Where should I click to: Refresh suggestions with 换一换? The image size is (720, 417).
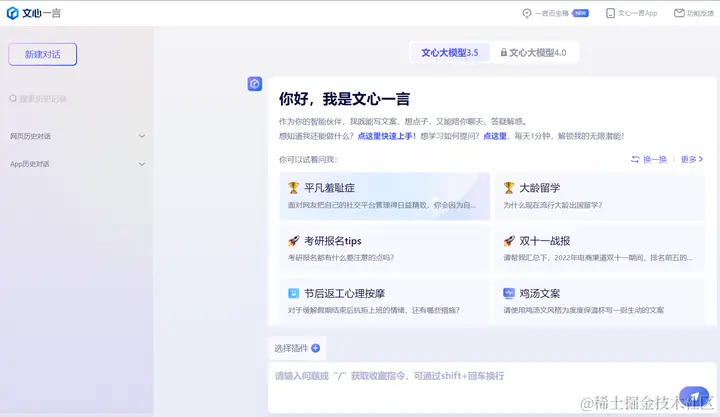[649, 159]
